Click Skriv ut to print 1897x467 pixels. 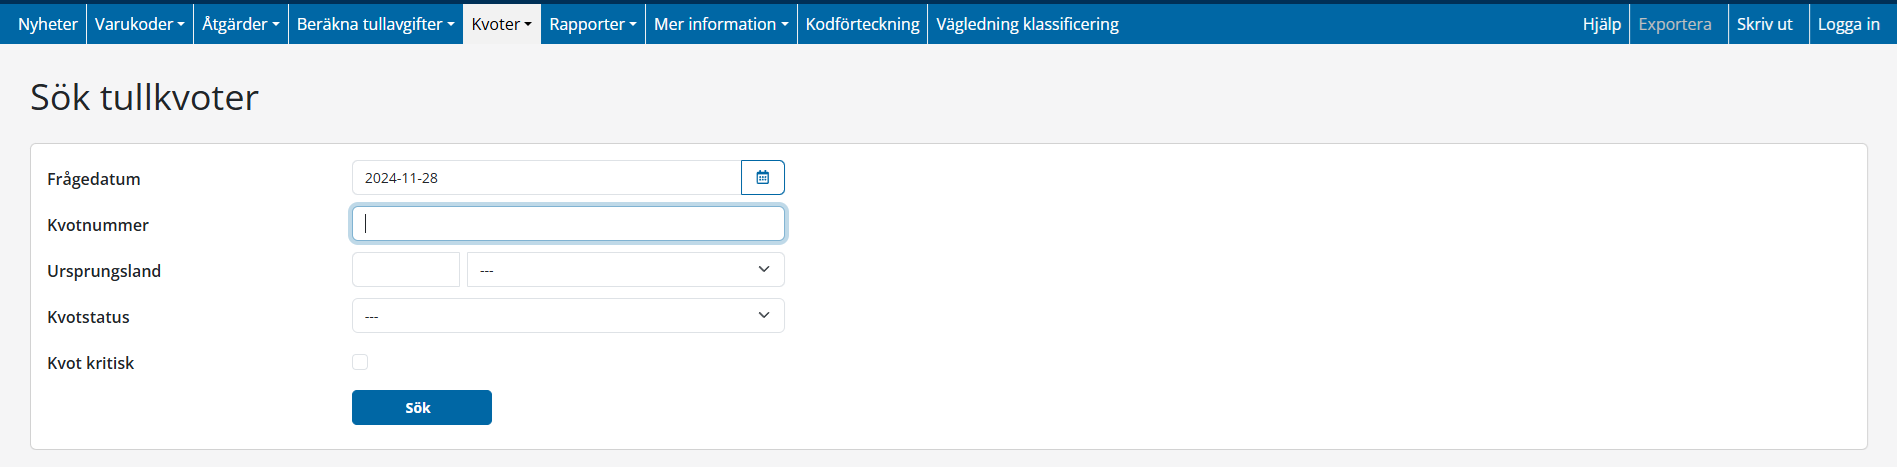pyautogui.click(x=1764, y=24)
